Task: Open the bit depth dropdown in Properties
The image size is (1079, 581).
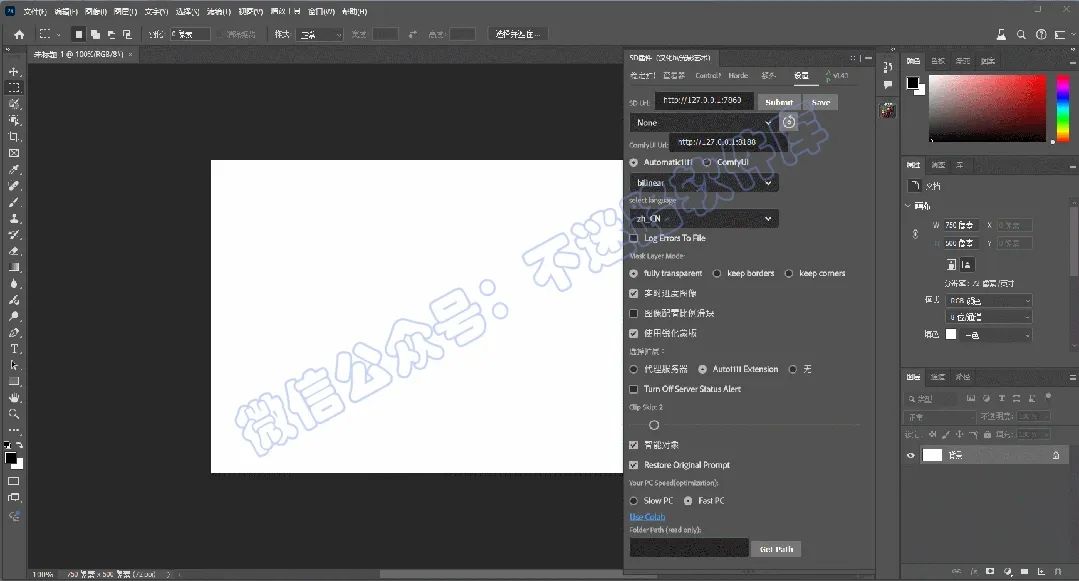Action: pos(989,317)
